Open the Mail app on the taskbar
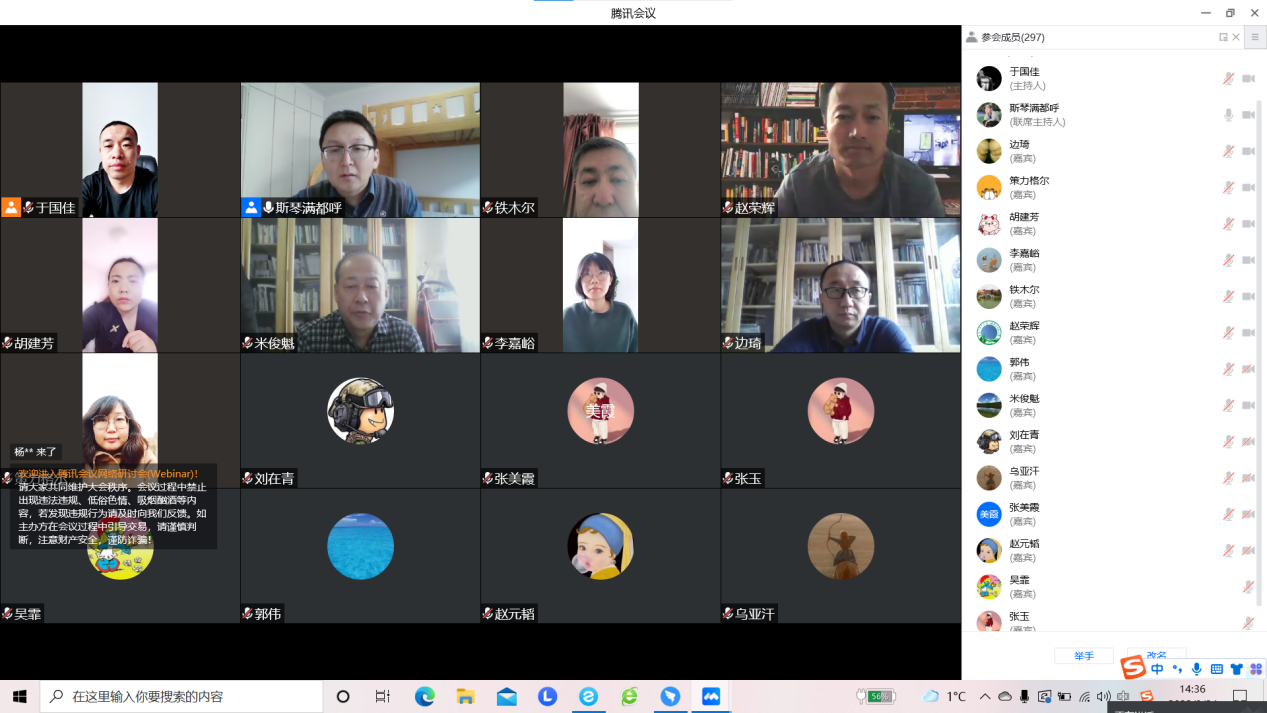 507,696
